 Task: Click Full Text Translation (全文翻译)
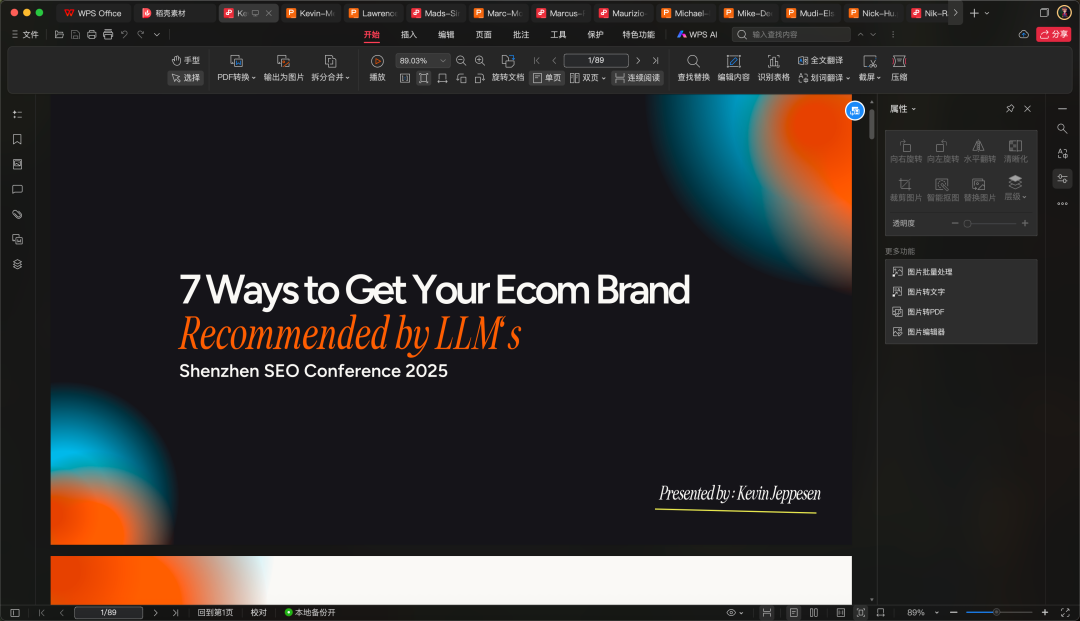820,61
